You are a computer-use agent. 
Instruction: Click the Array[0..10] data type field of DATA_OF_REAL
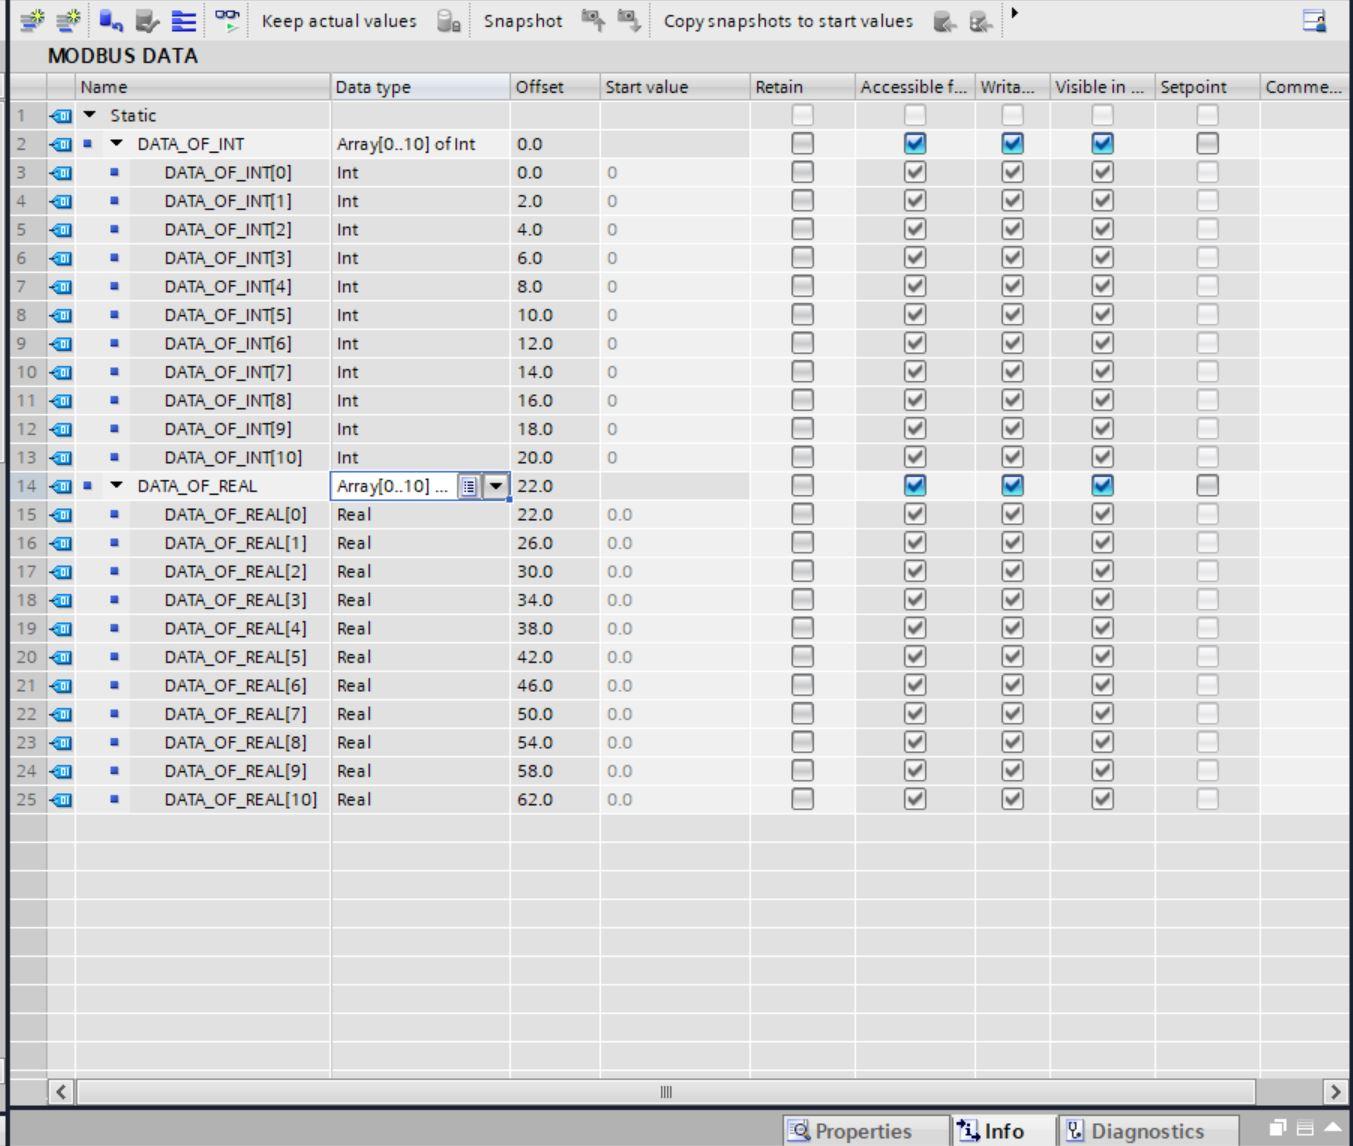pyautogui.click(x=394, y=486)
